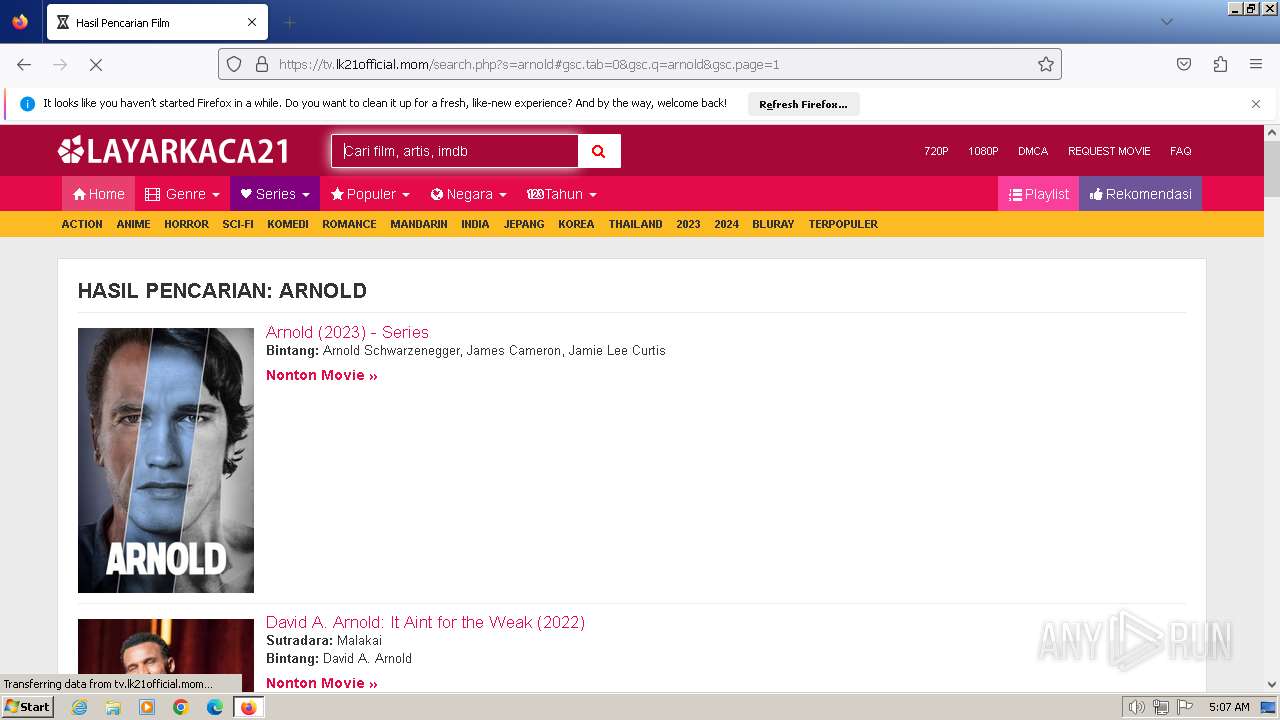Viewport: 1280px width, 720px height.
Task: Open the File Explorer folder taskbar icon
Action: coord(113,707)
